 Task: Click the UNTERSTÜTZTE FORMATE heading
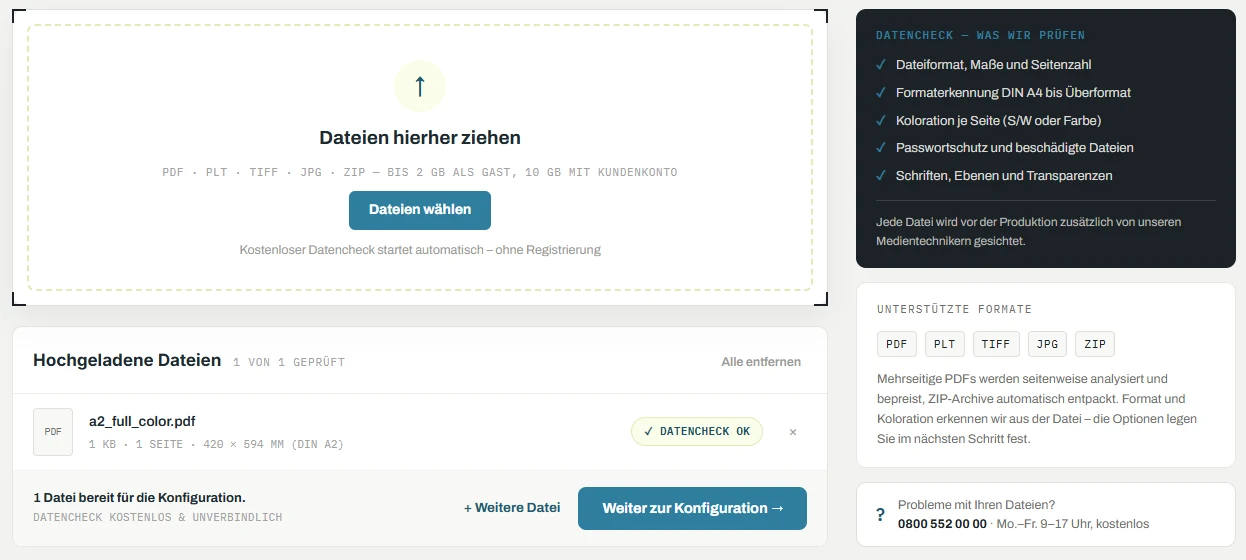pyautogui.click(x=955, y=309)
